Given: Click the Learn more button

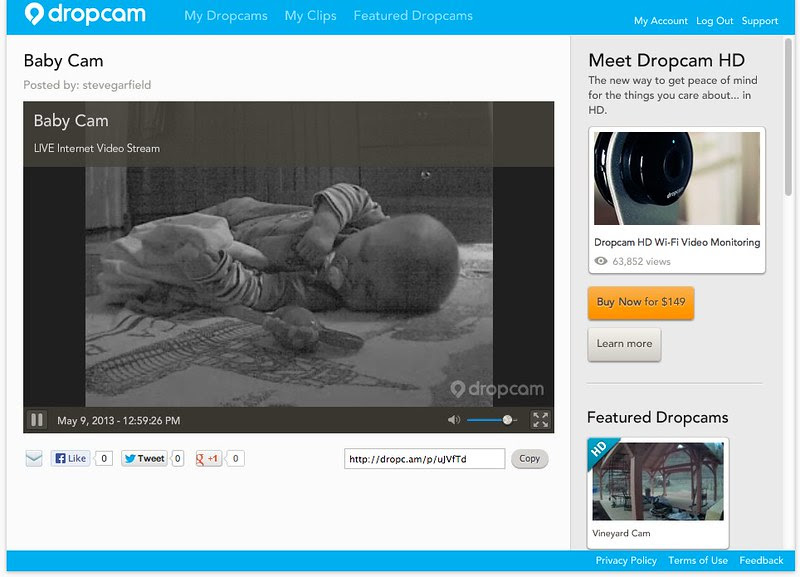Looking at the screenshot, I should (624, 344).
